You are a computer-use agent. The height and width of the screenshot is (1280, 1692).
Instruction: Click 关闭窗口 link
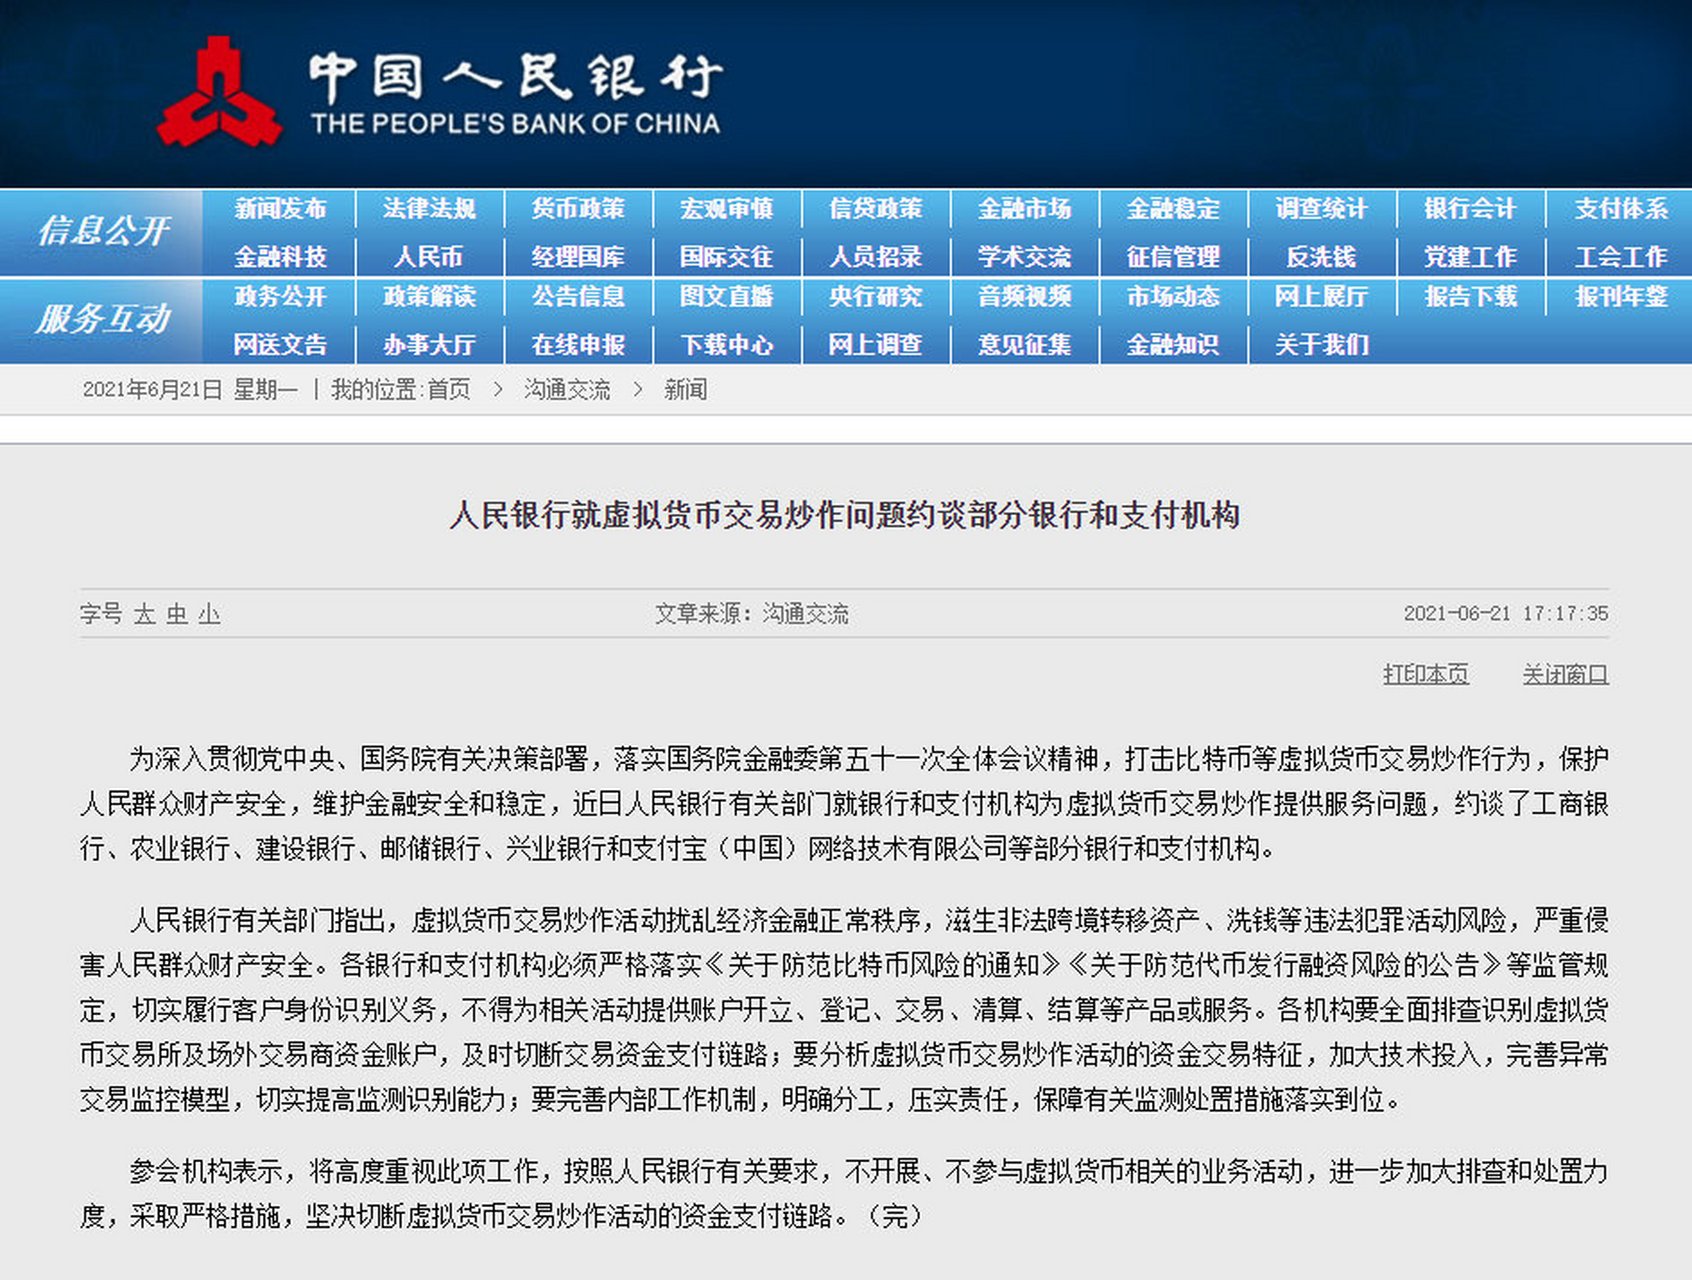(x=1565, y=675)
